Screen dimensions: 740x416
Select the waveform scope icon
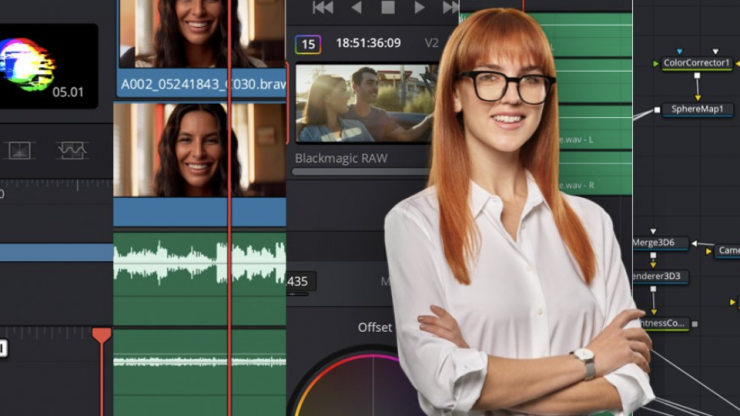pyautogui.click(x=72, y=150)
